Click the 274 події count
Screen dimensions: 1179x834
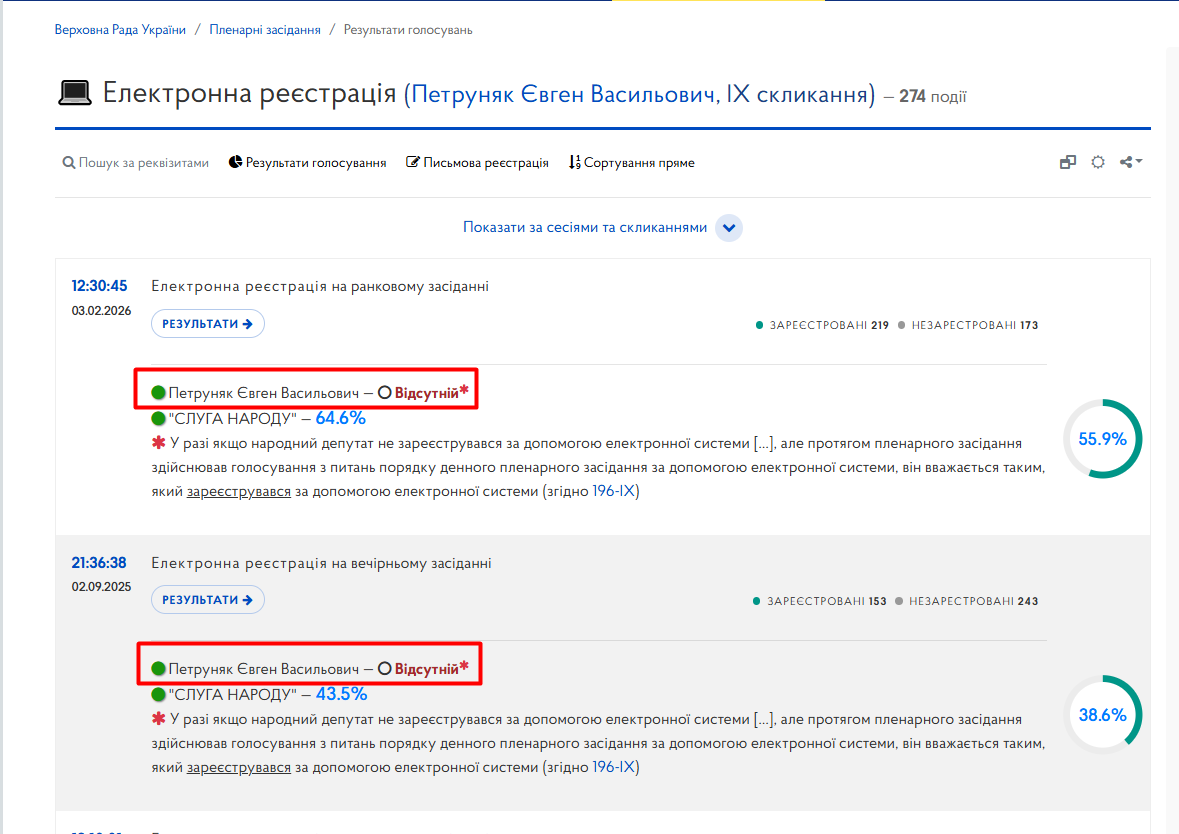932,96
